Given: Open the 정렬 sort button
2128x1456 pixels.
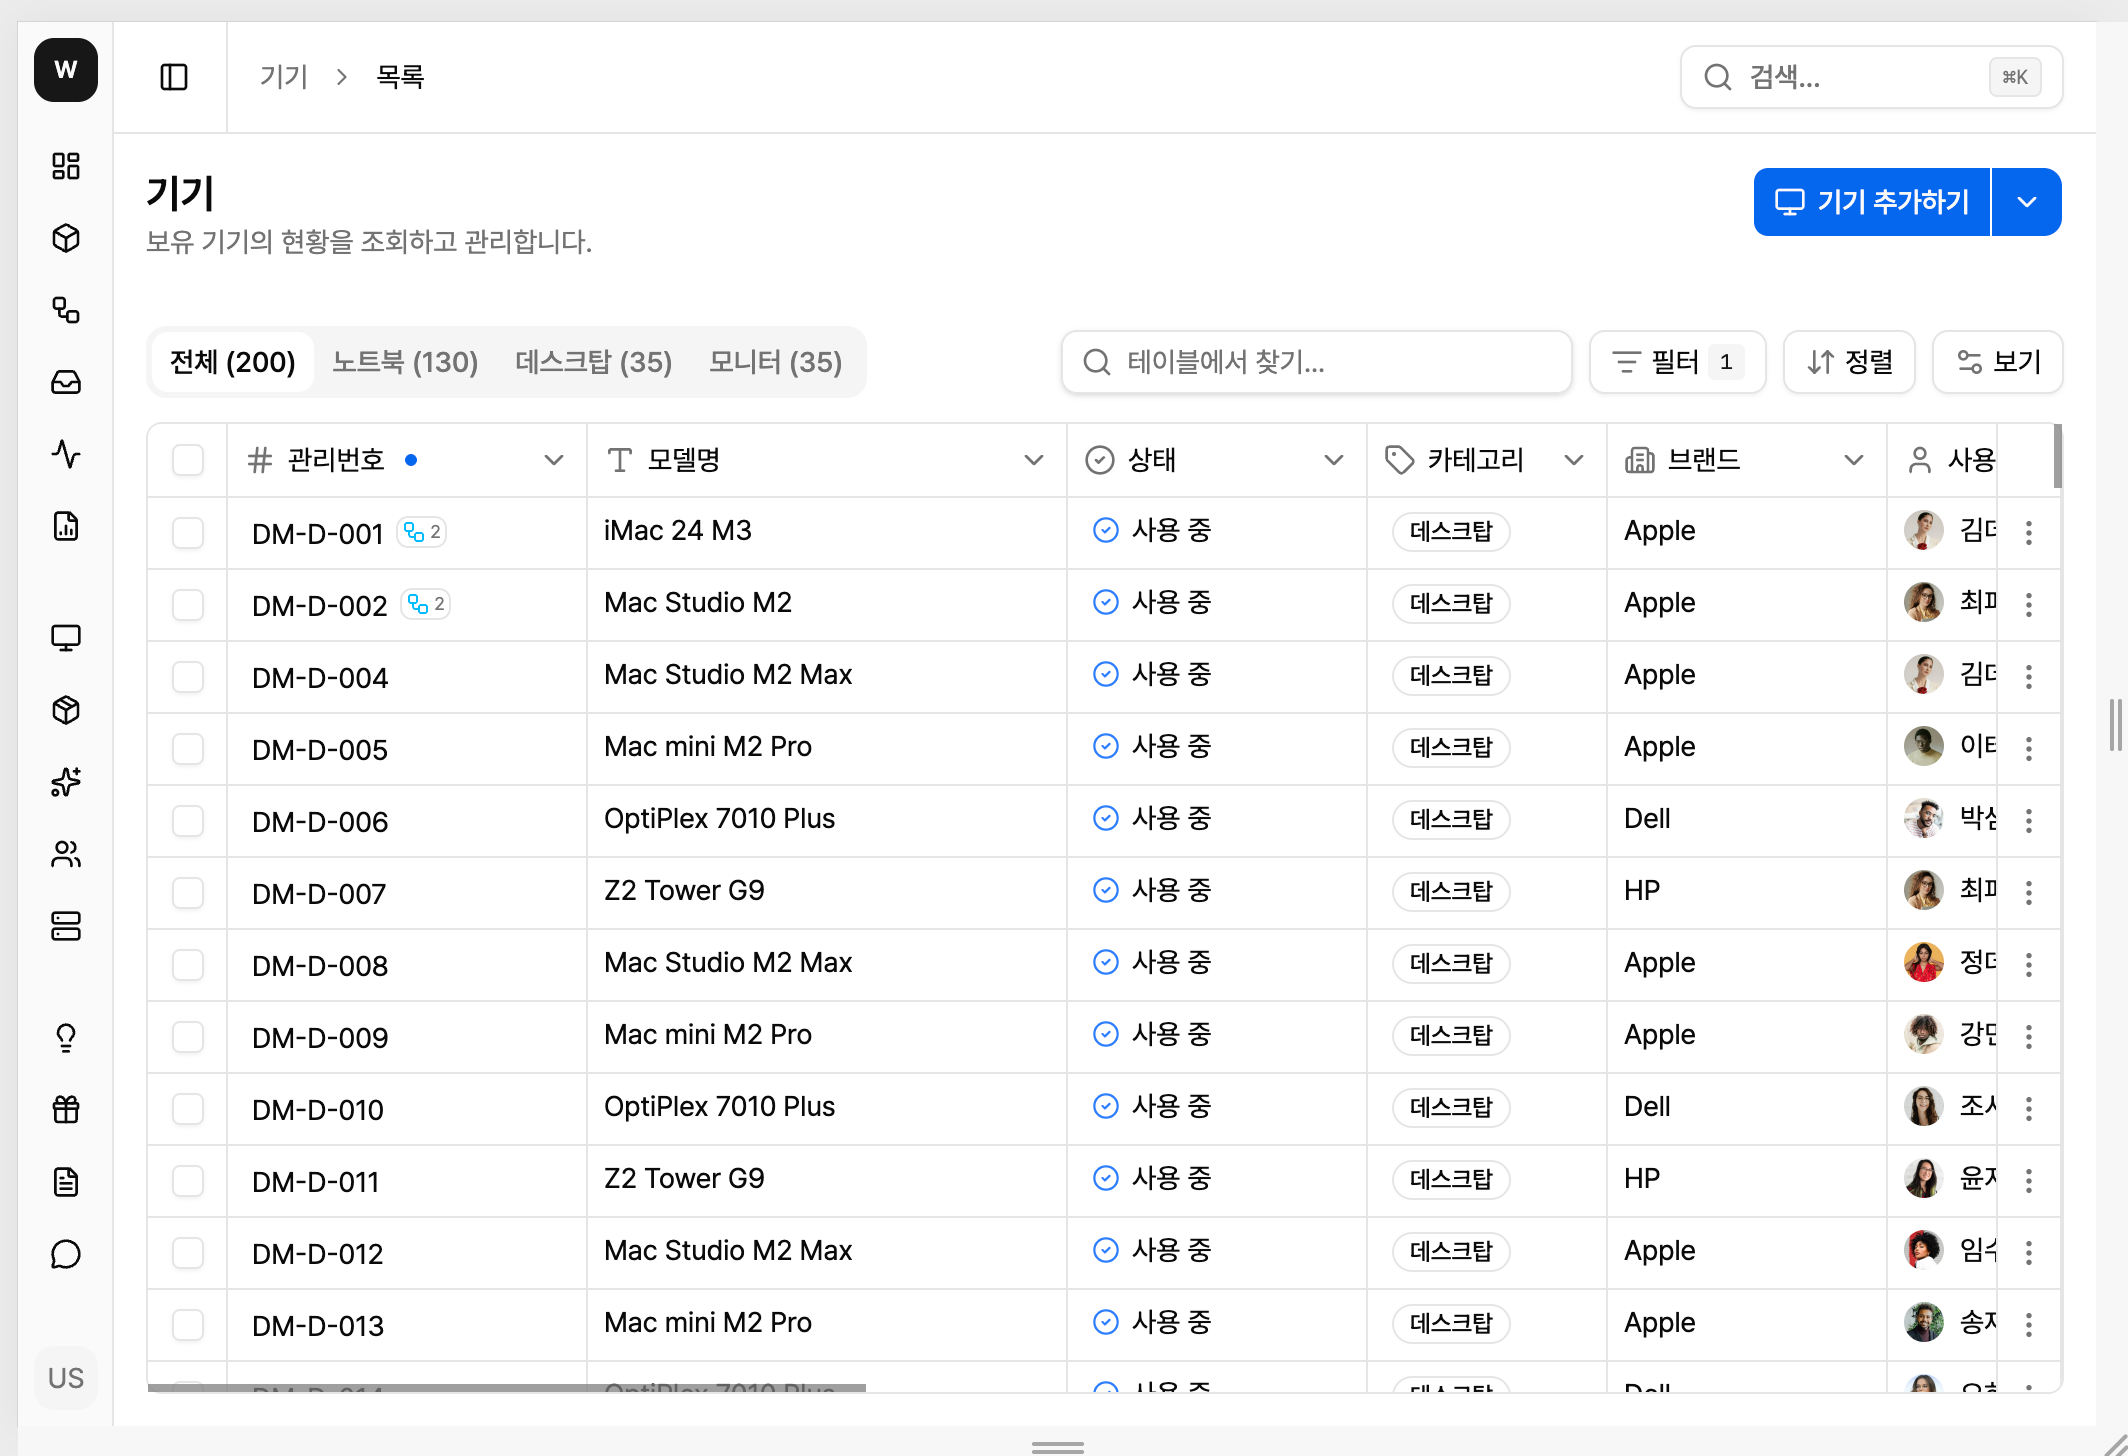Looking at the screenshot, I should pos(1849,362).
